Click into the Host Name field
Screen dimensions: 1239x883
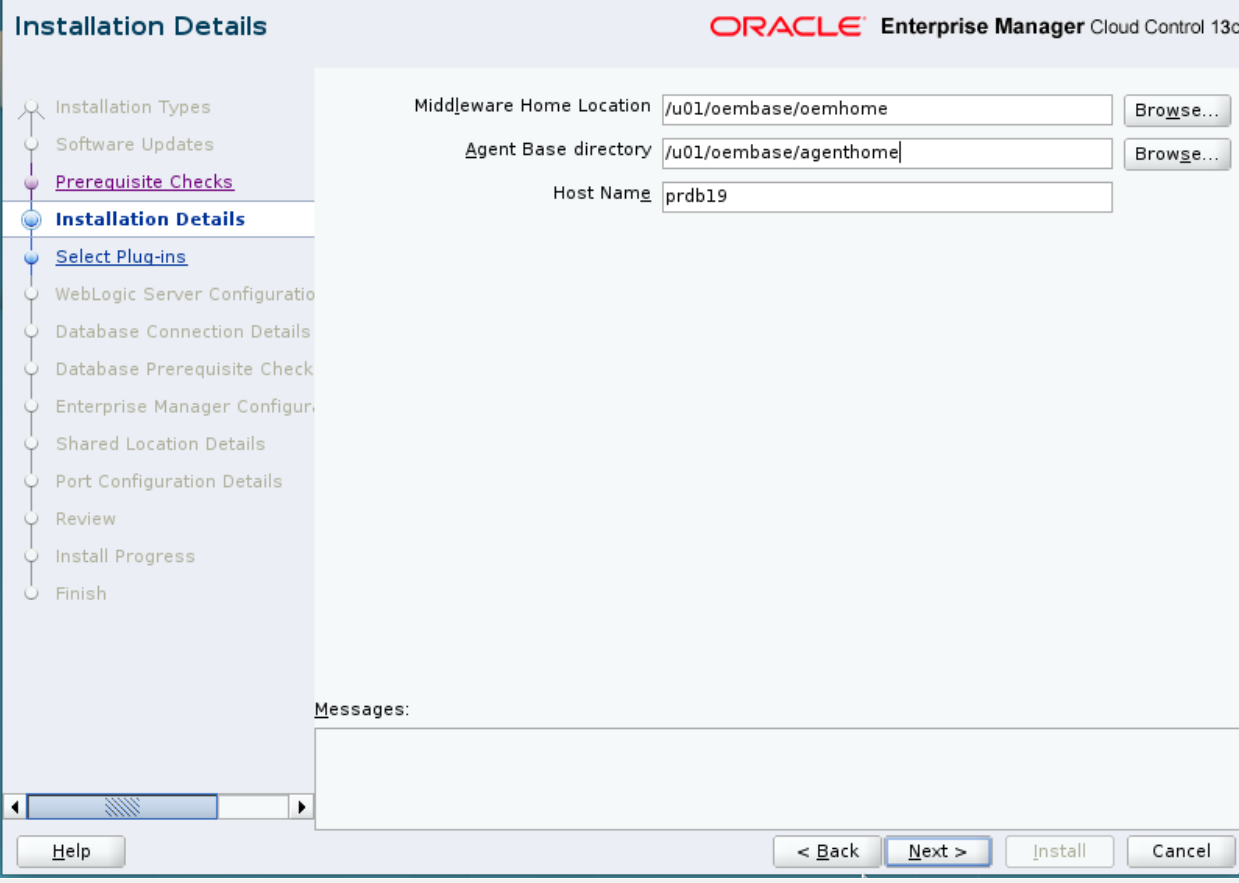click(887, 197)
